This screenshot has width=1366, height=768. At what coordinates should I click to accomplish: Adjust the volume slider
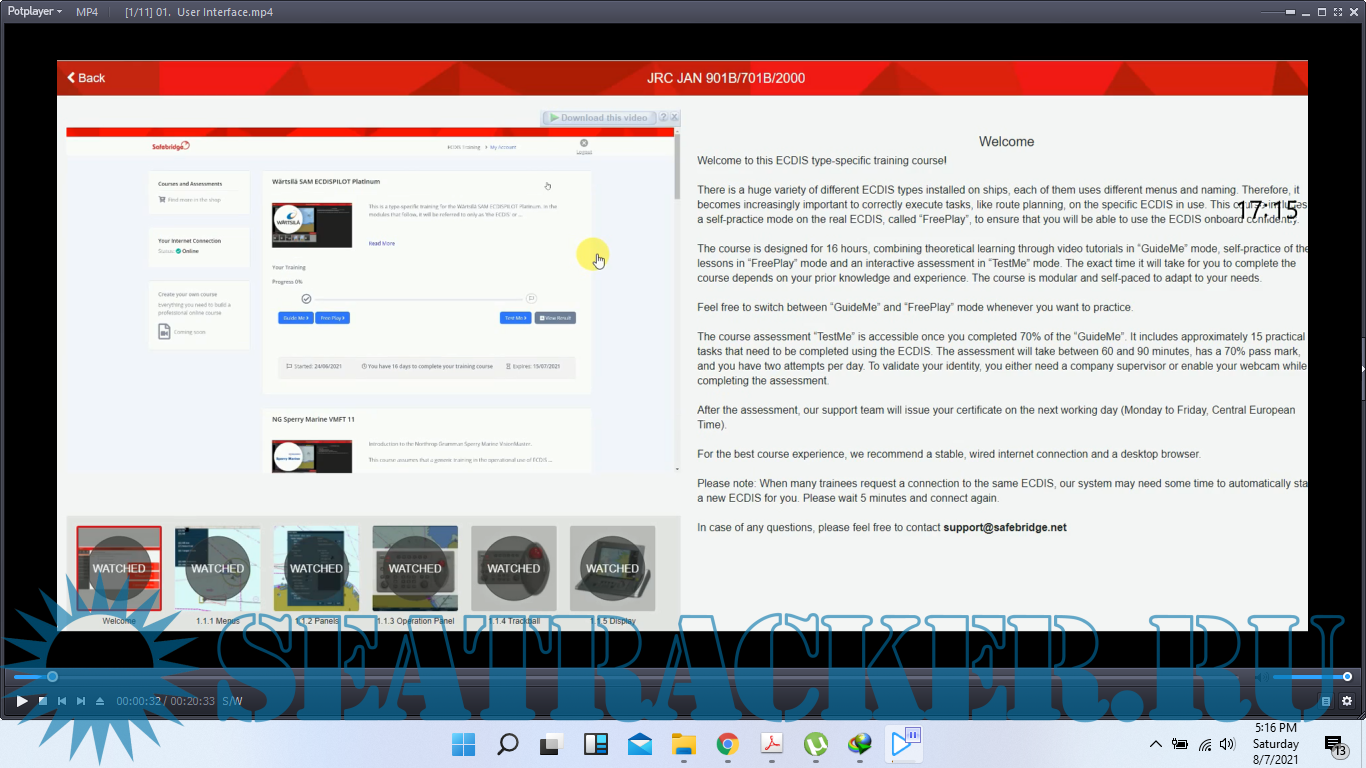click(x=1310, y=677)
